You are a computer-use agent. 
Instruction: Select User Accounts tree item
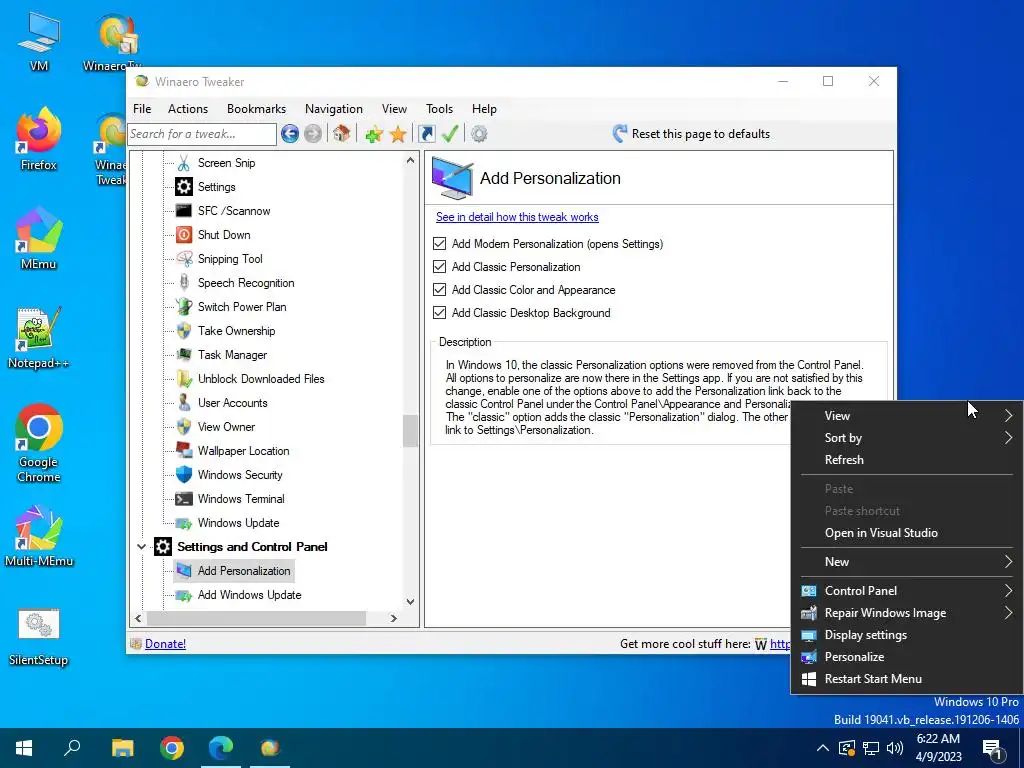pos(232,403)
